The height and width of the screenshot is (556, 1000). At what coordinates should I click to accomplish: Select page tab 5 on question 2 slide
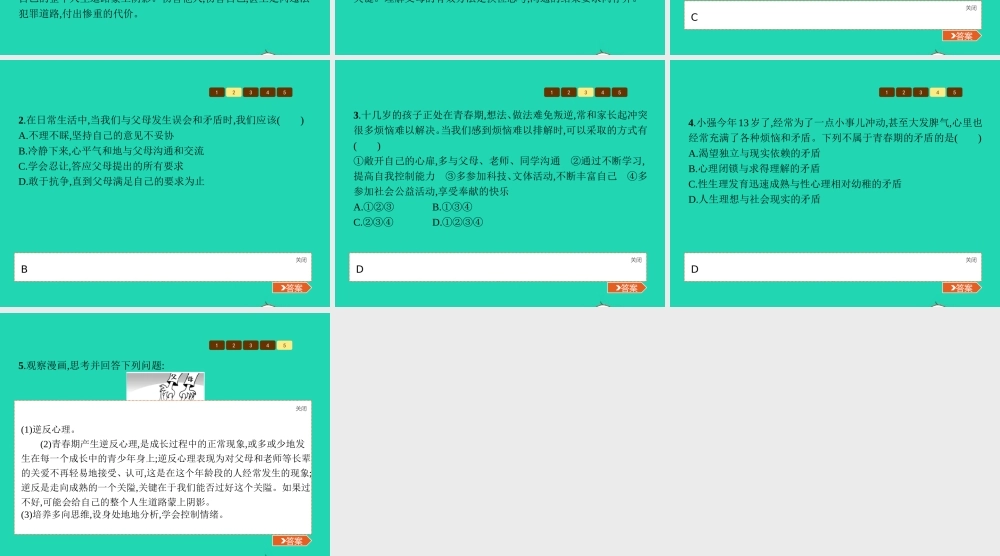284,92
